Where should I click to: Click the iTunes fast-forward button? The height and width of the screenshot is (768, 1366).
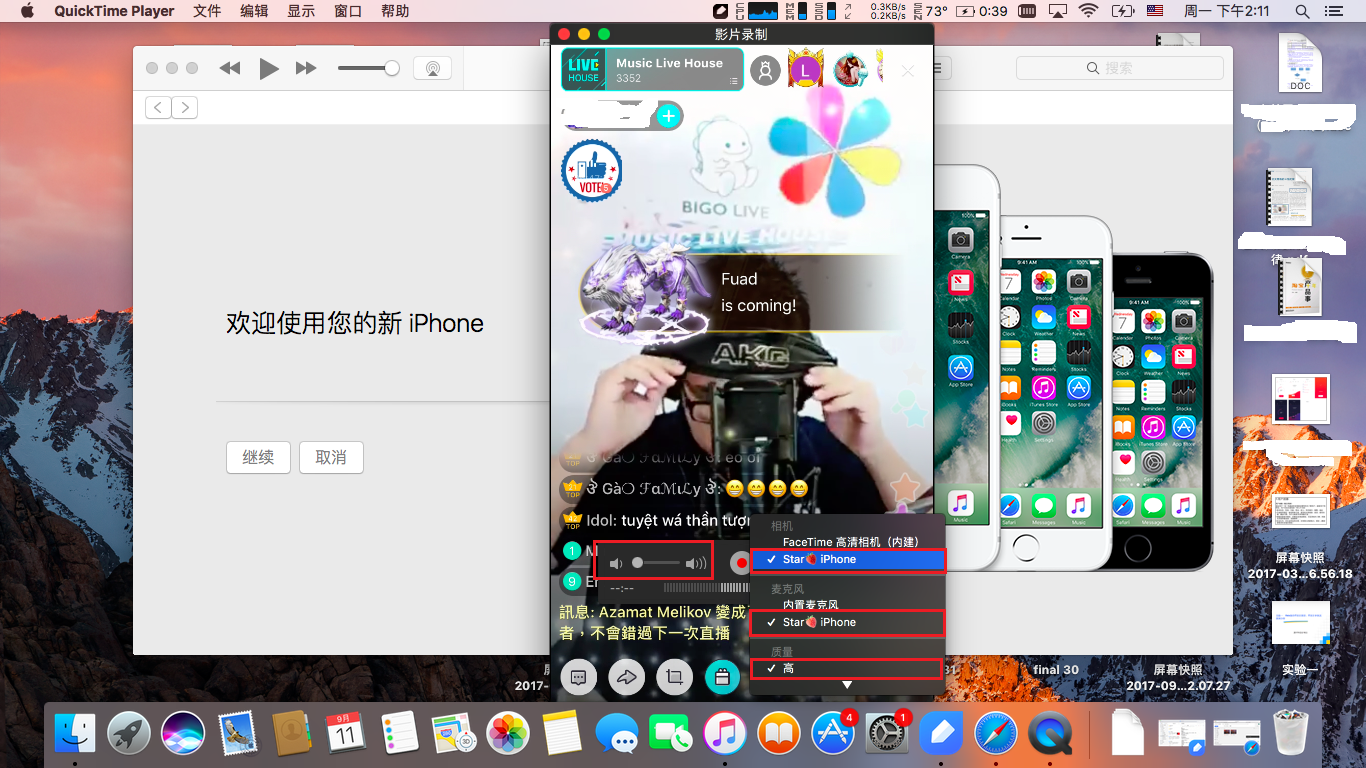[306, 68]
